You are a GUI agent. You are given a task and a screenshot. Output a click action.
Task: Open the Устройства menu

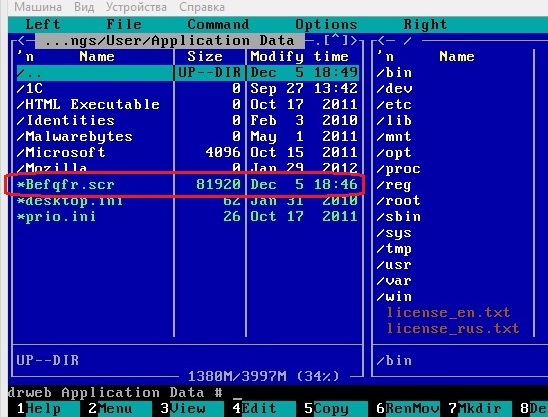click(x=136, y=7)
